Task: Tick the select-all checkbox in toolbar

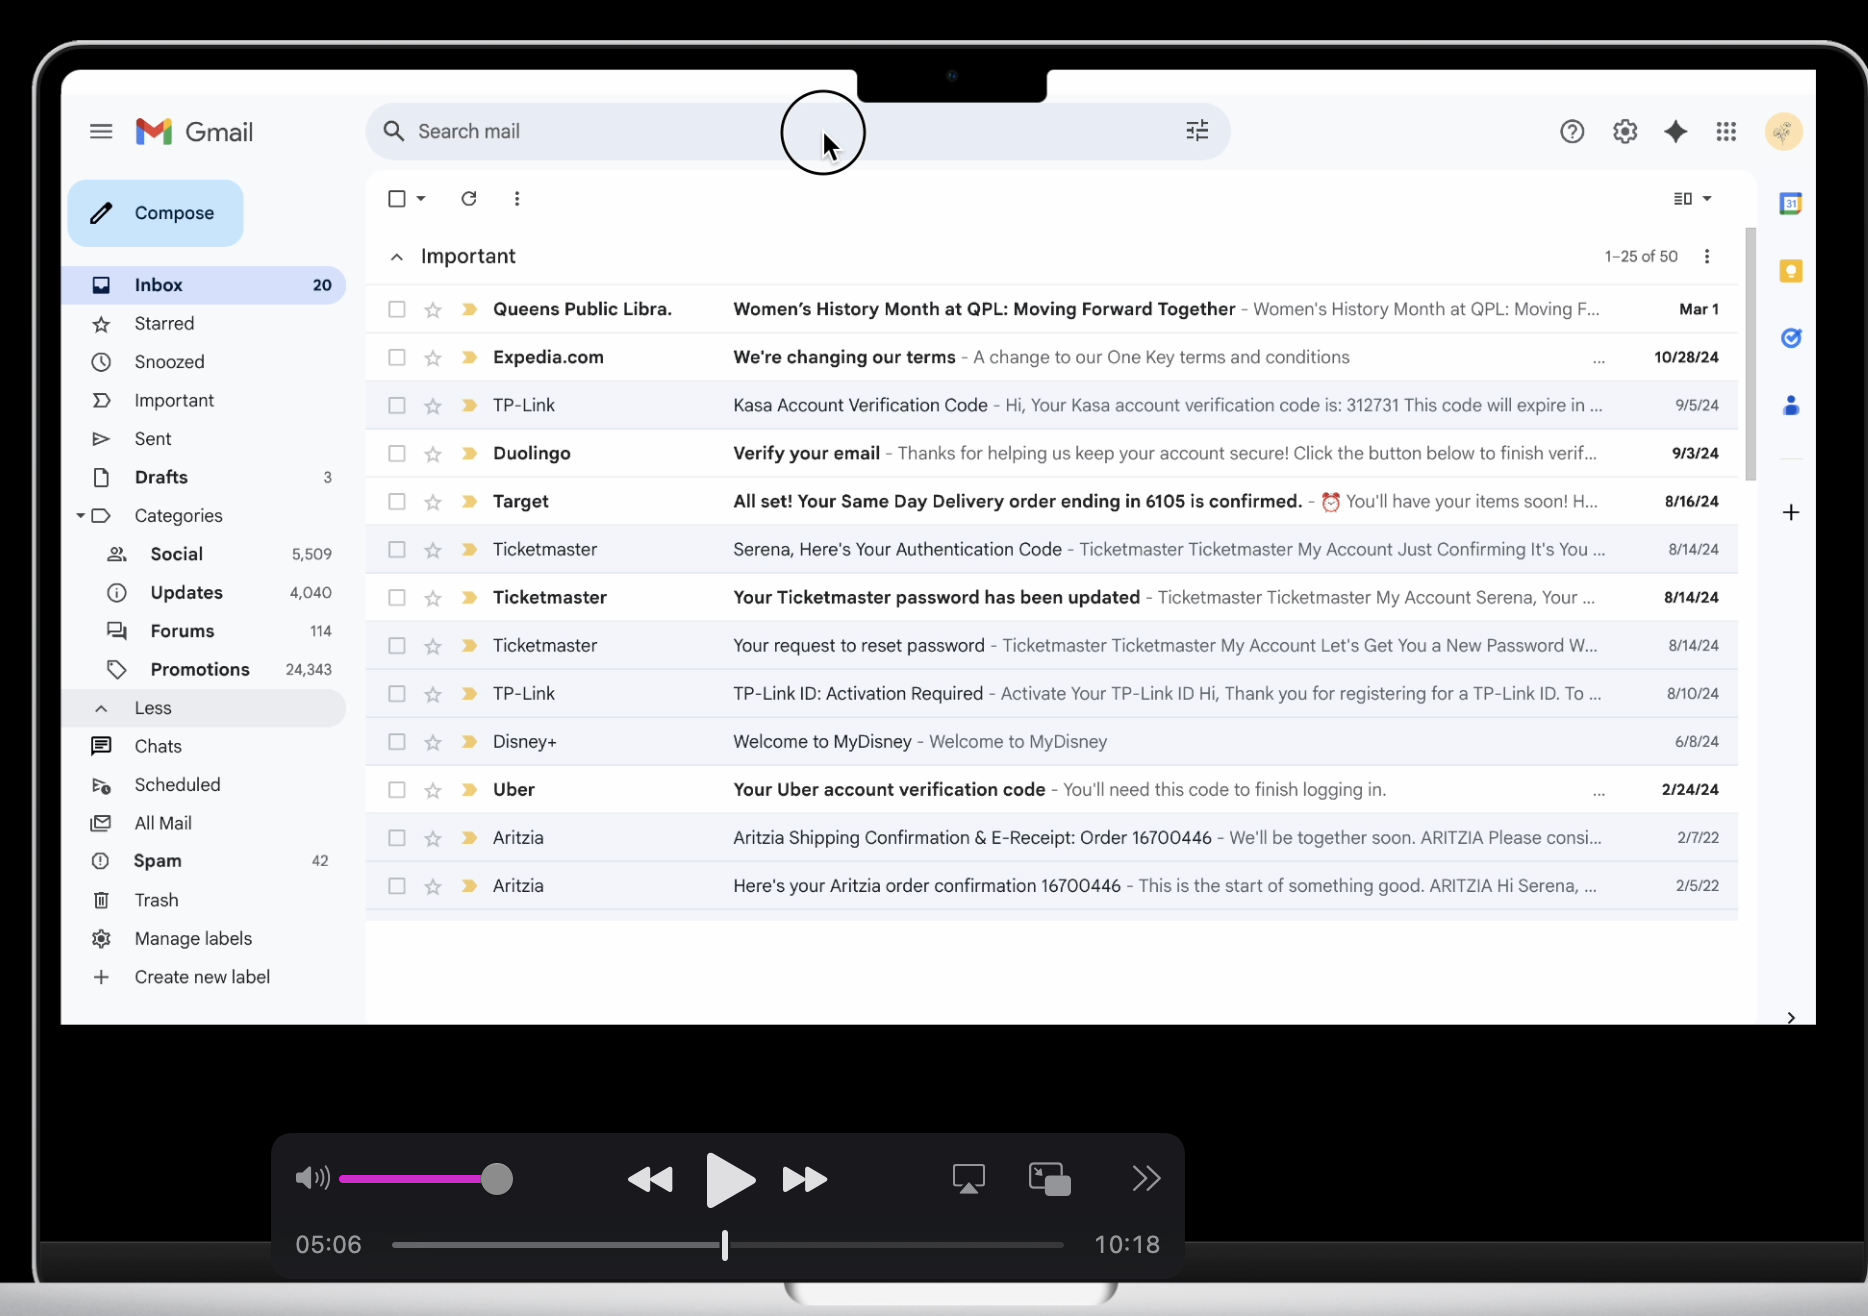Action: pyautogui.click(x=397, y=198)
